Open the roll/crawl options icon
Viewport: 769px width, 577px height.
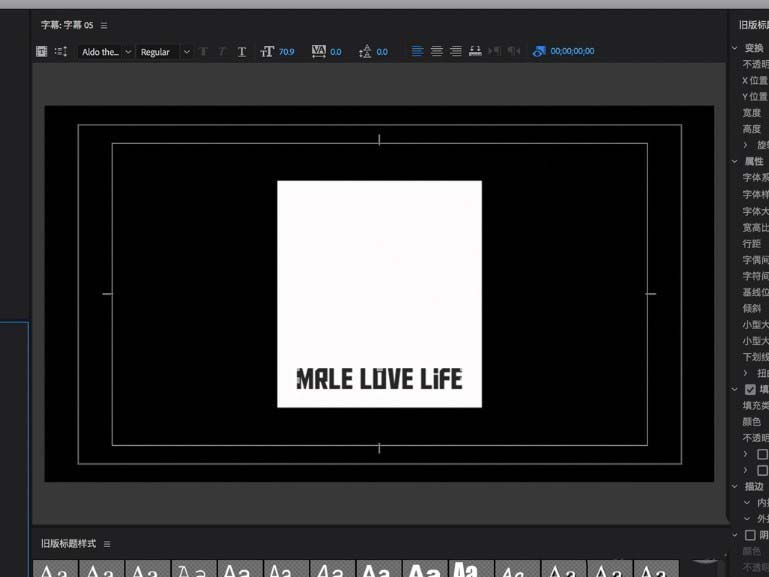click(61, 51)
